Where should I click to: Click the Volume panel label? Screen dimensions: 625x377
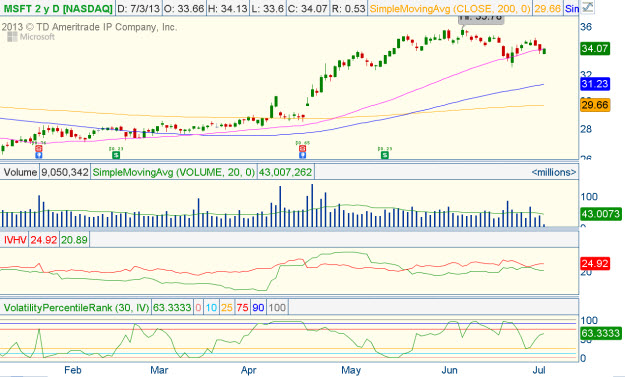pyautogui.click(x=20, y=172)
